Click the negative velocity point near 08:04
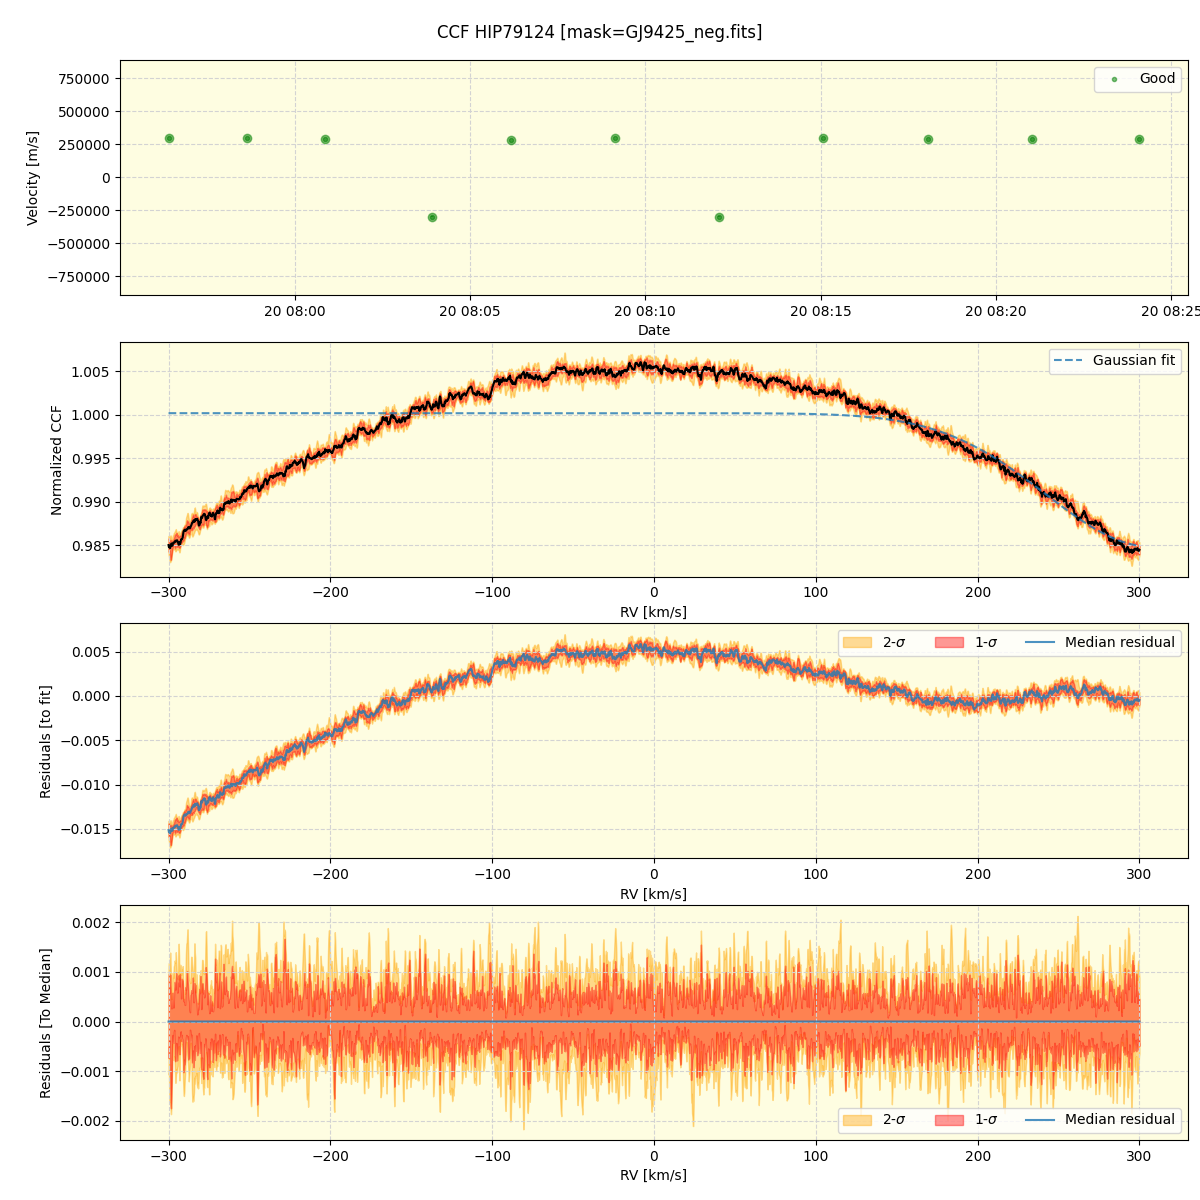This screenshot has height=1200, width=1200. tap(432, 217)
